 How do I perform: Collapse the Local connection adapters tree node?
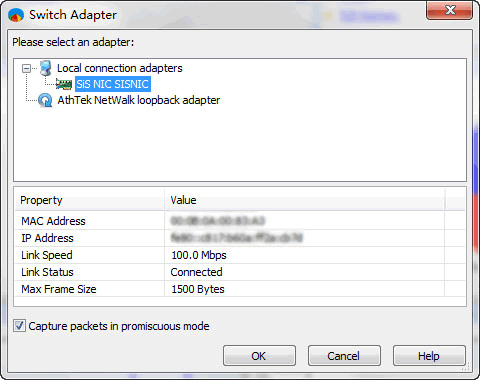26,69
